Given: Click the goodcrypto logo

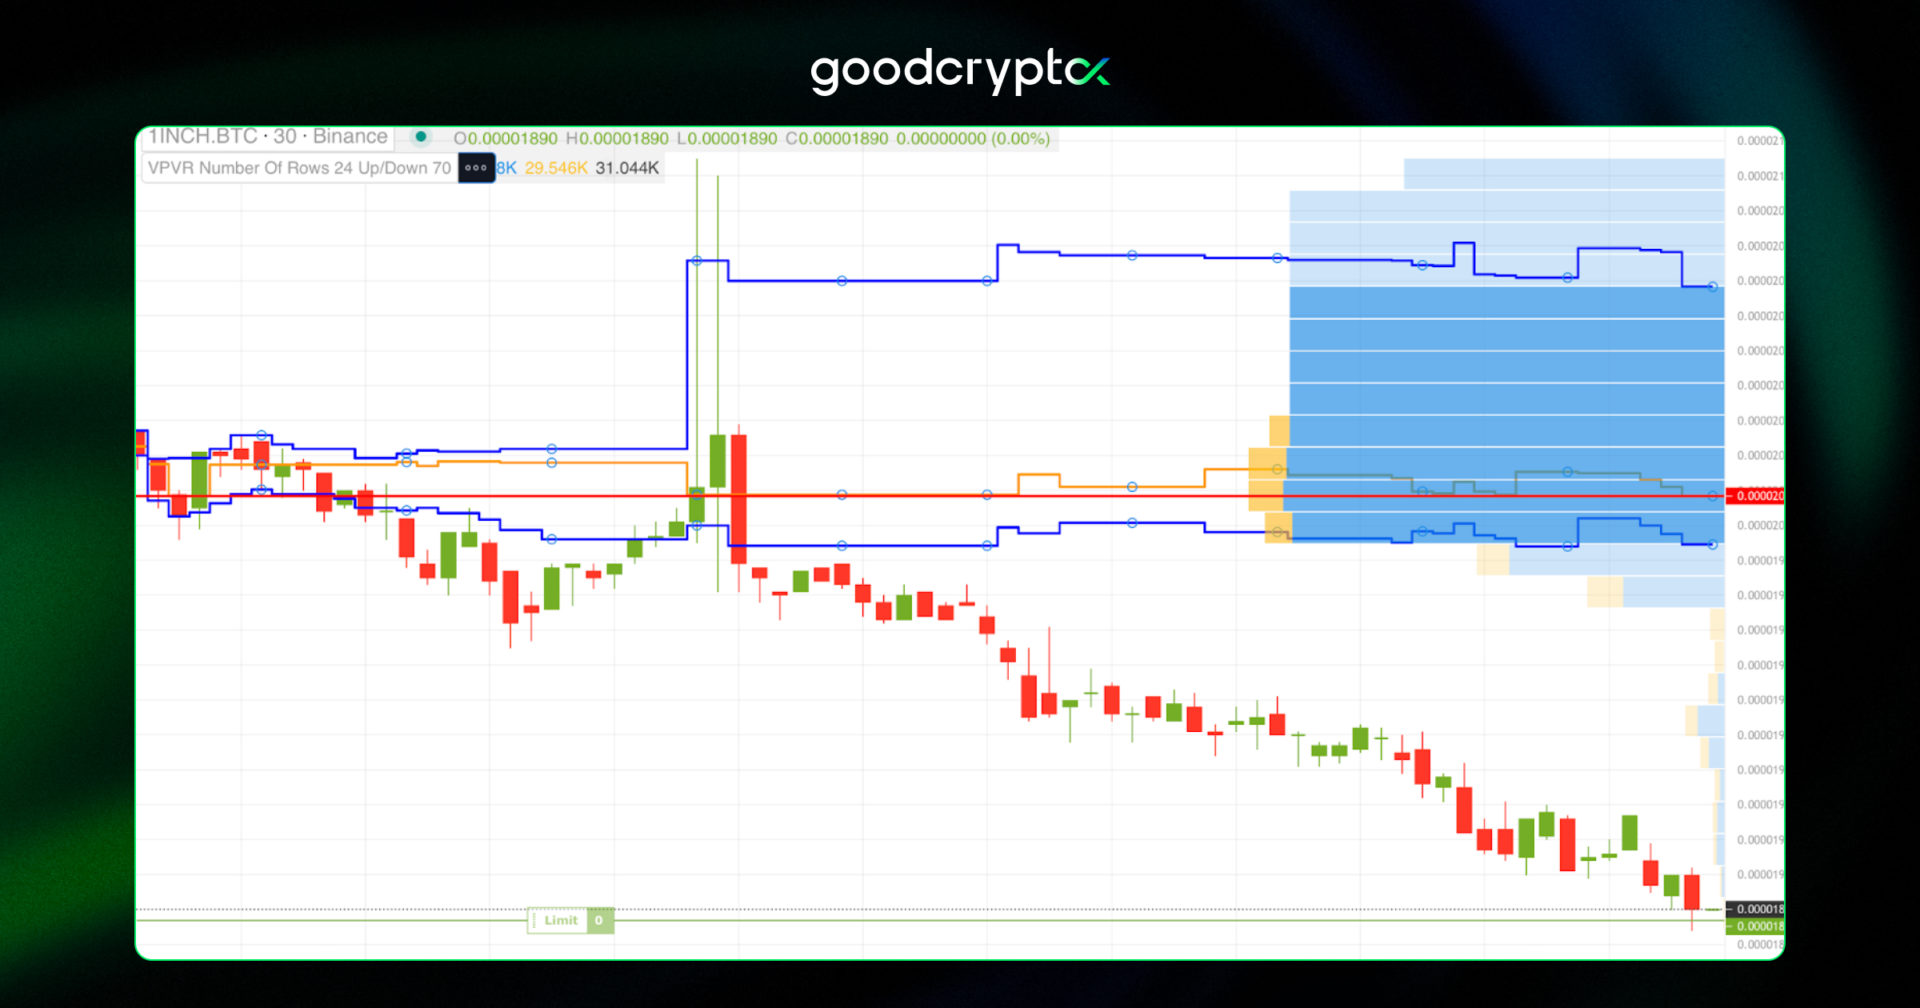Looking at the screenshot, I should [960, 72].
